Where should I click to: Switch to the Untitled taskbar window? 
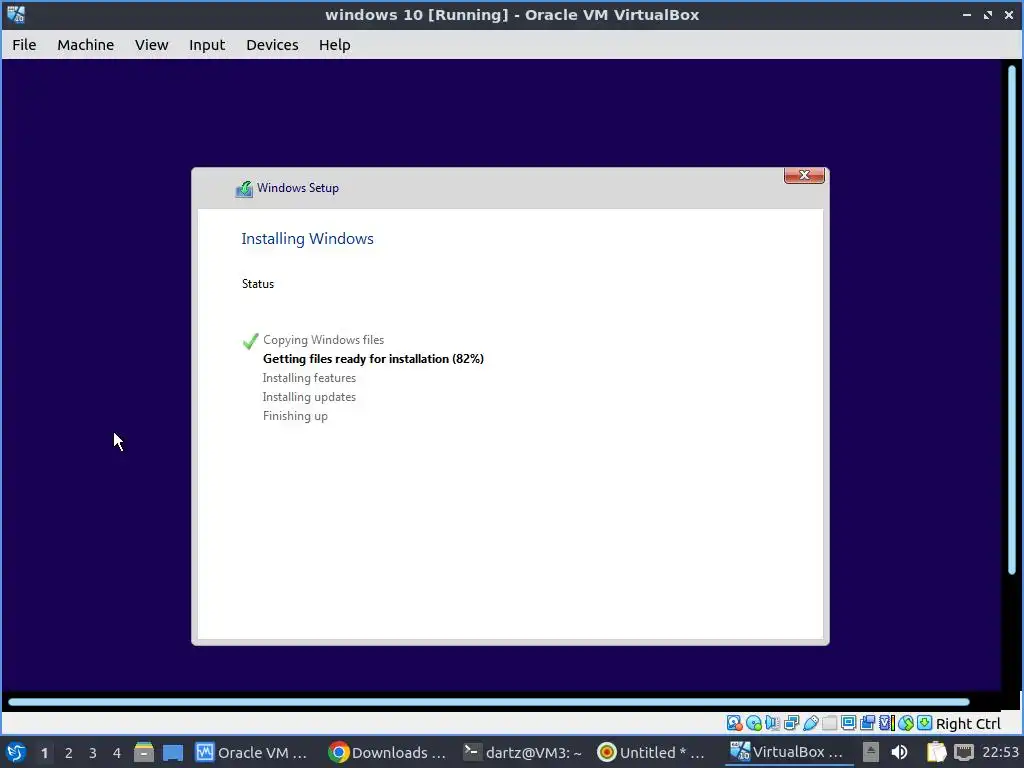tap(651, 752)
